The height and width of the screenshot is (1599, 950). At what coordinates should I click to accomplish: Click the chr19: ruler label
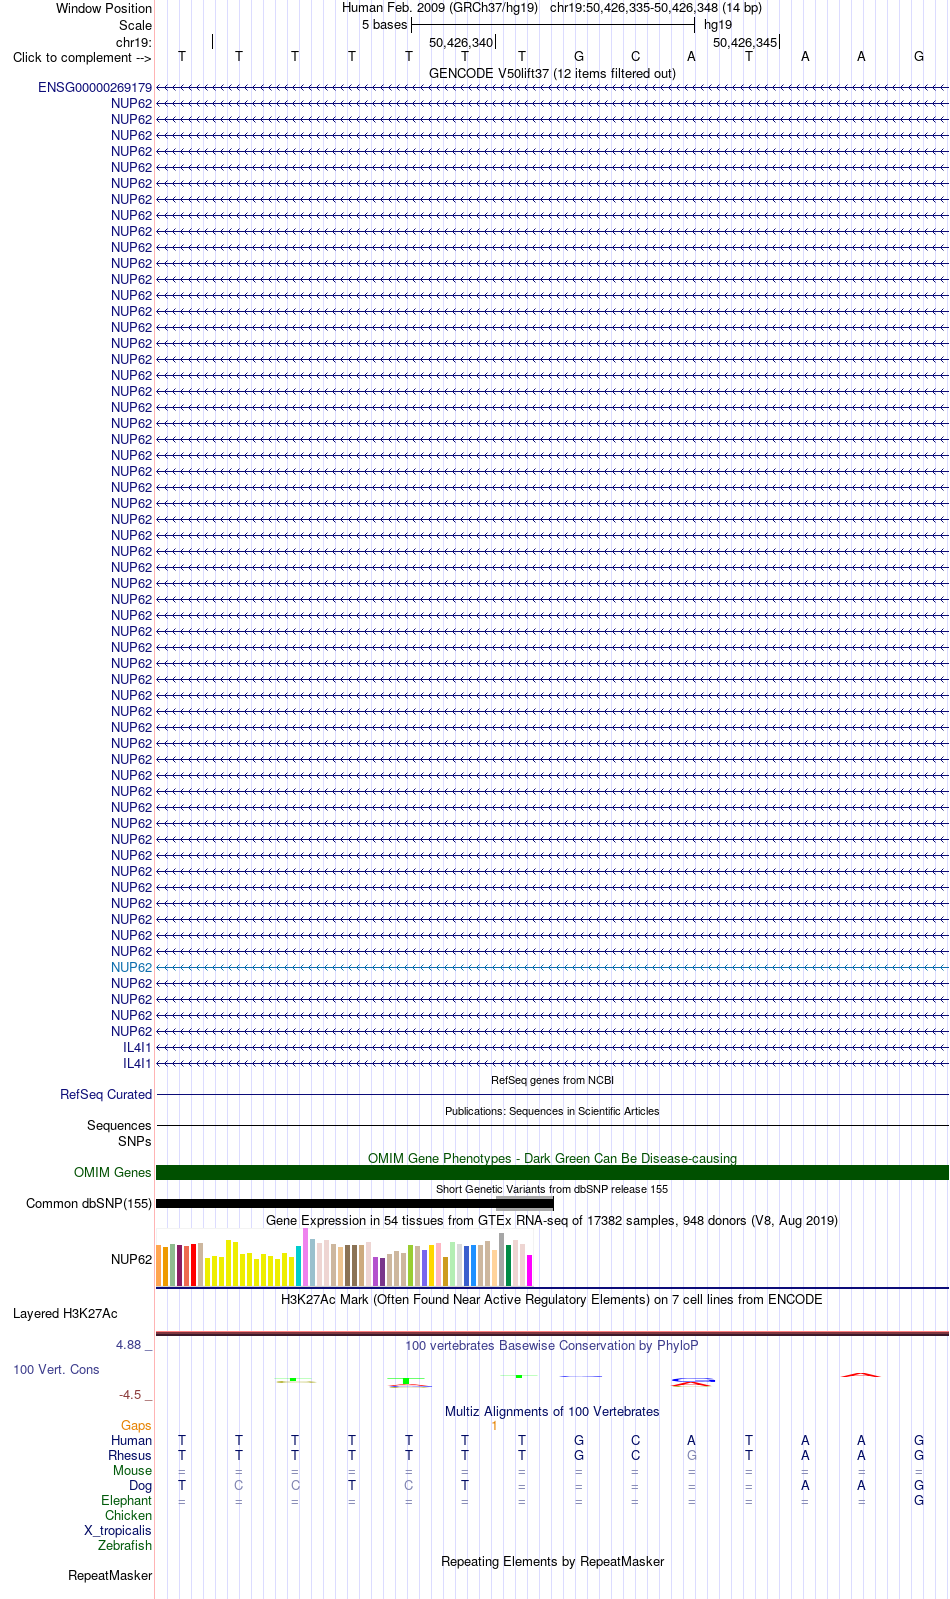point(134,43)
